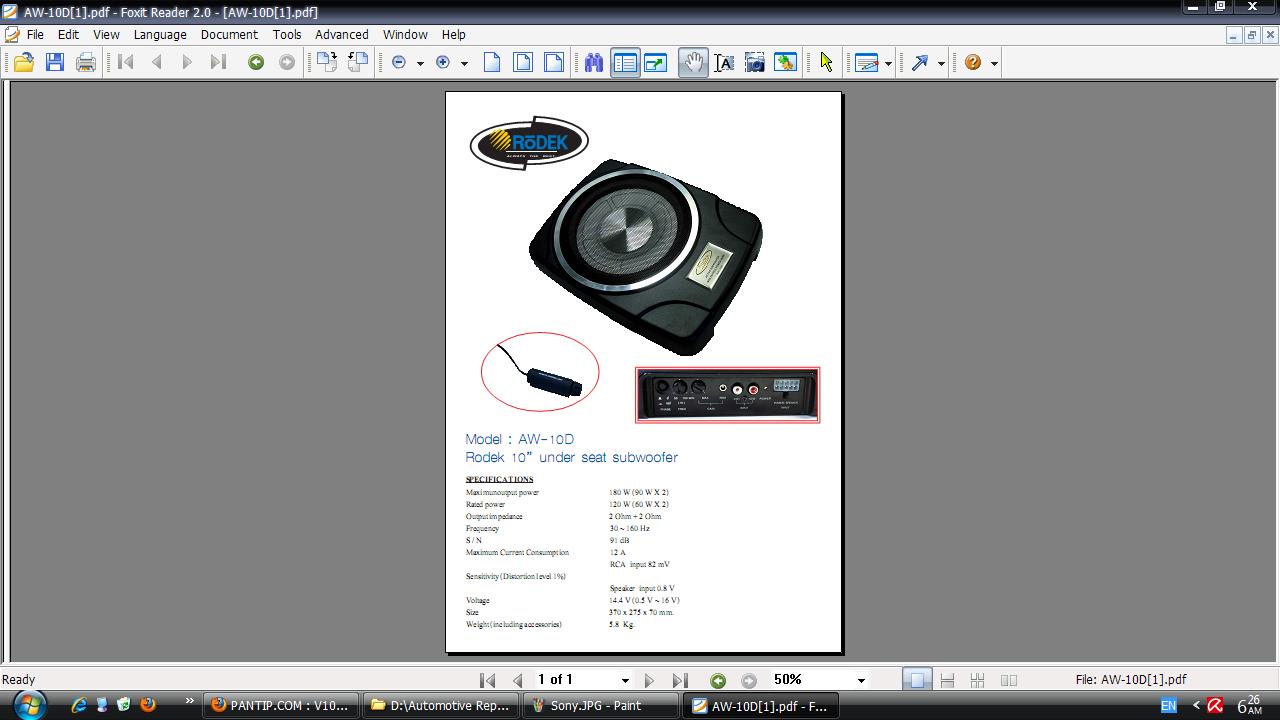Open the Tools menu
The width and height of the screenshot is (1280, 720).
click(x=287, y=34)
